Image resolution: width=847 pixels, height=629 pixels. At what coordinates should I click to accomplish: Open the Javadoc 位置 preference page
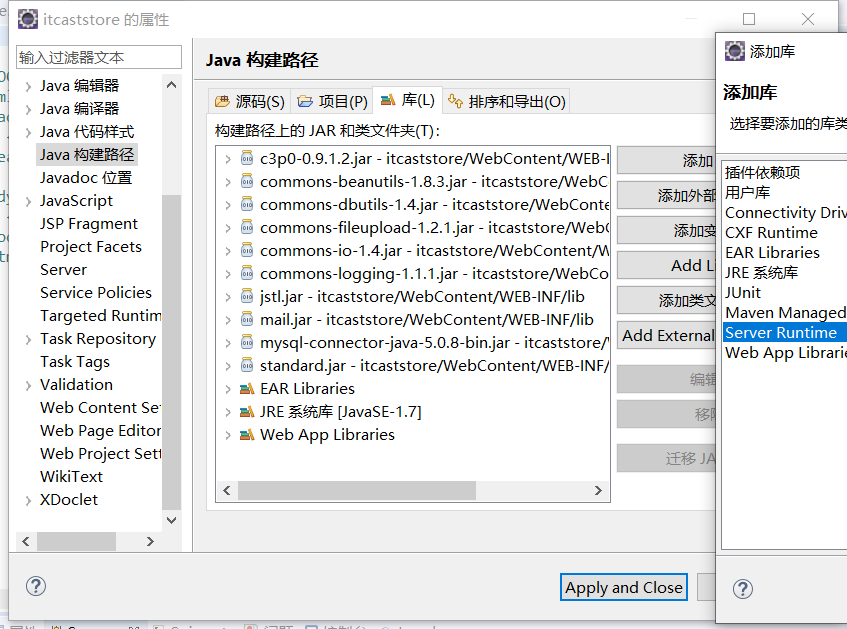pyautogui.click(x=86, y=178)
